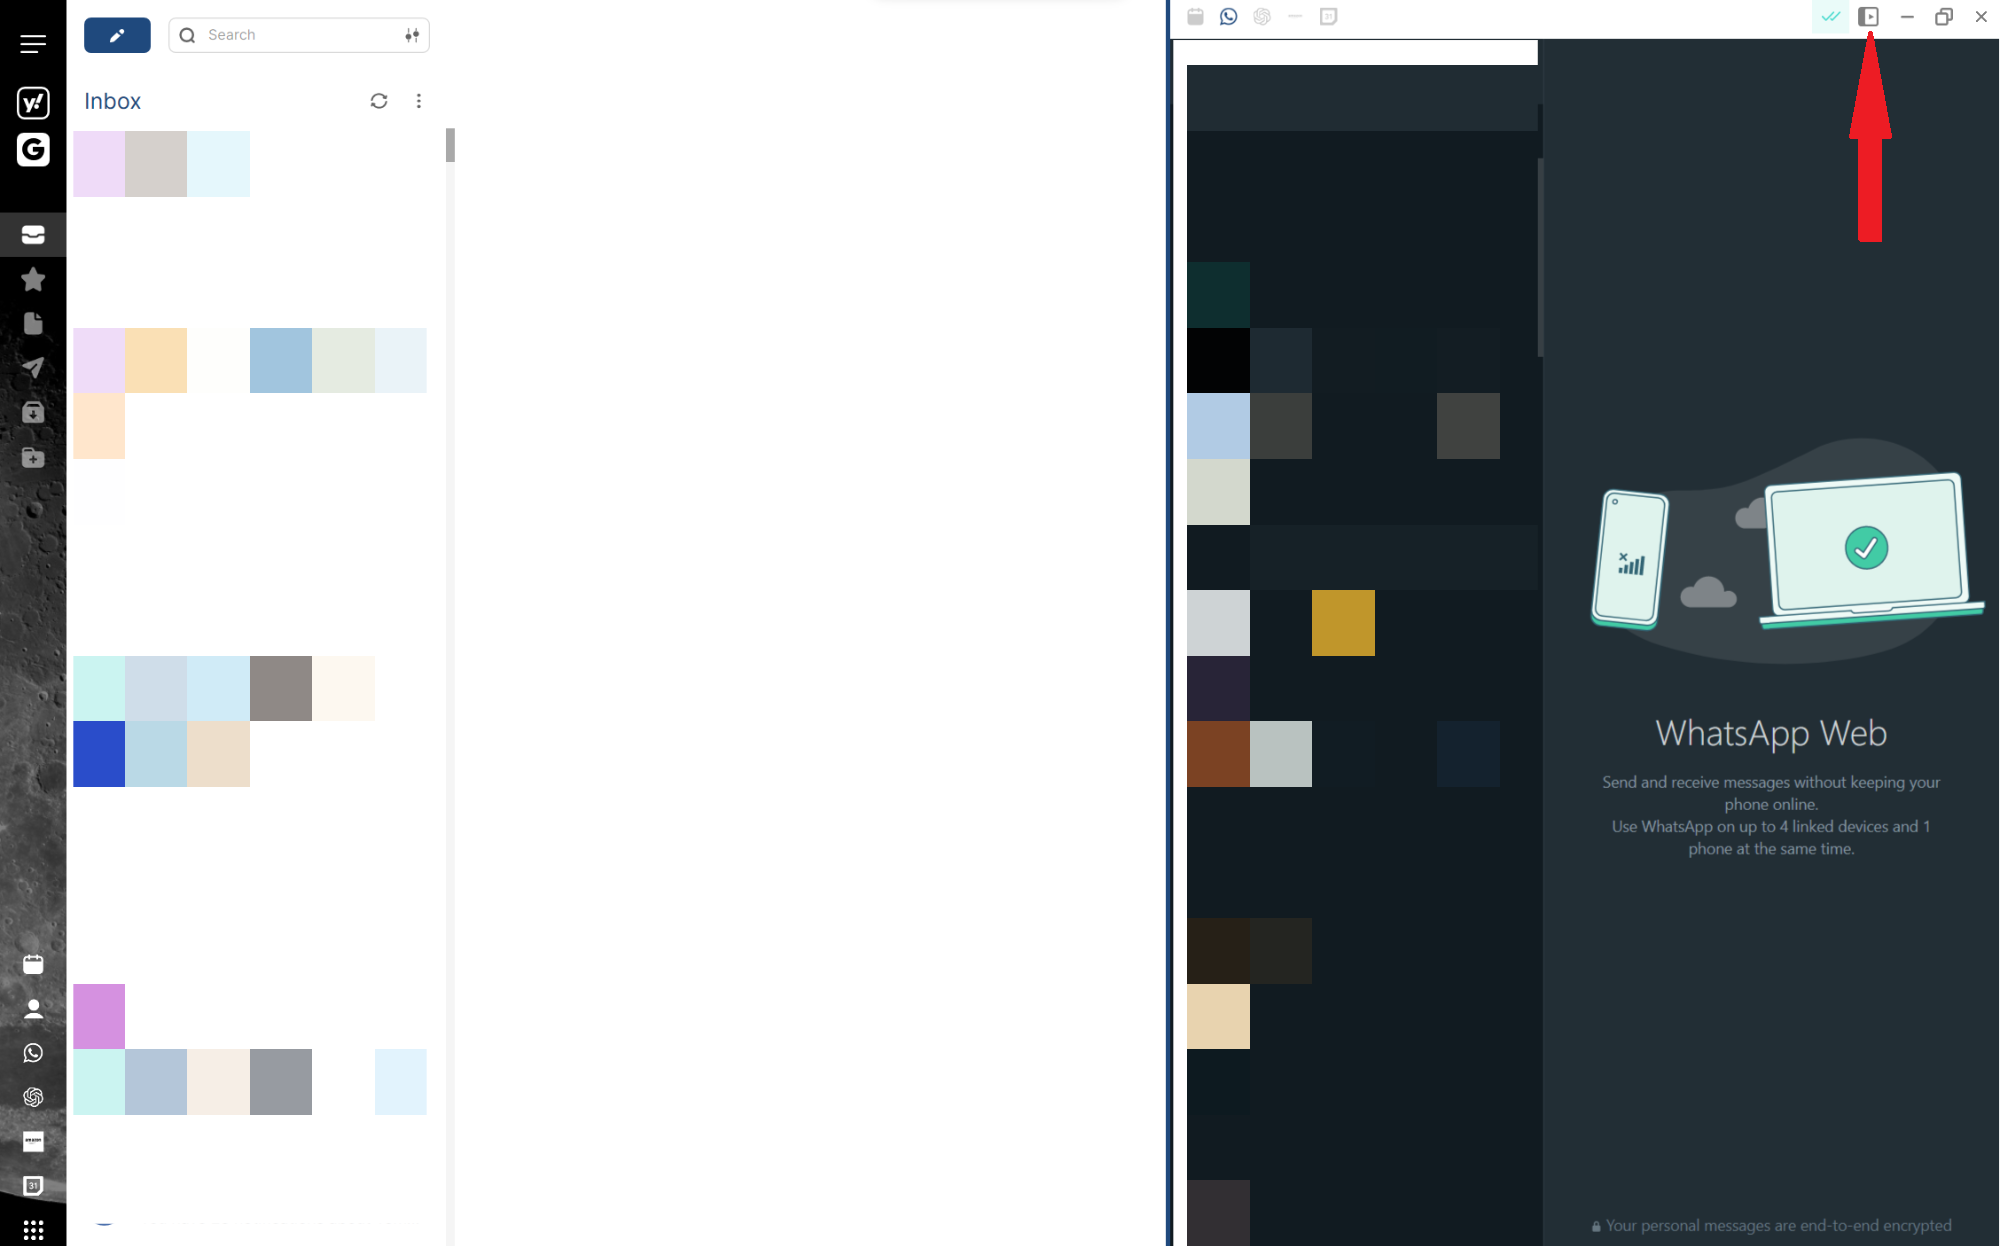Image resolution: width=2000 pixels, height=1246 pixels.
Task: Click the note/document icon in sidebar
Action: tap(32, 323)
